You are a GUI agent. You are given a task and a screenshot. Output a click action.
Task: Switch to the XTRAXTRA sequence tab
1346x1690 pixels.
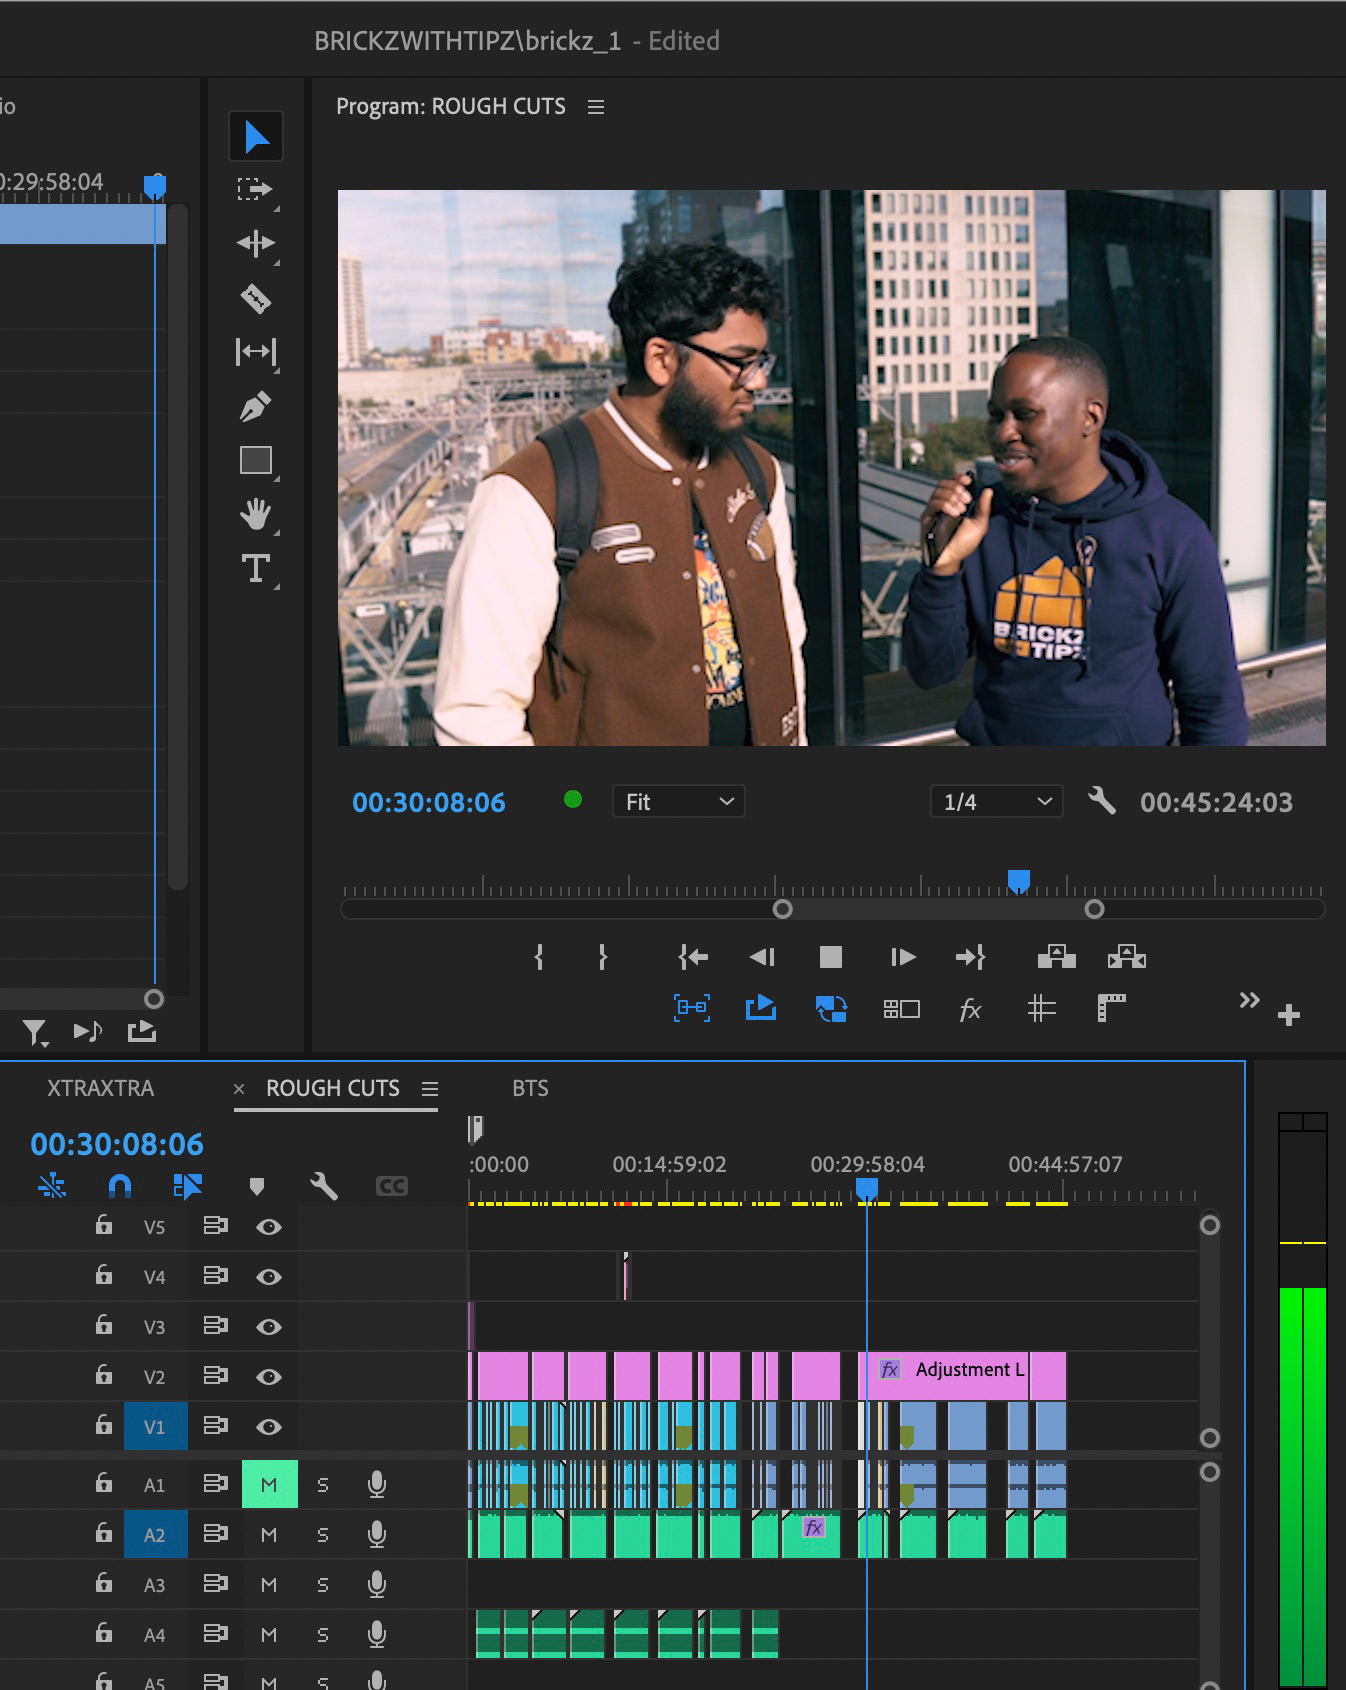(100, 1088)
